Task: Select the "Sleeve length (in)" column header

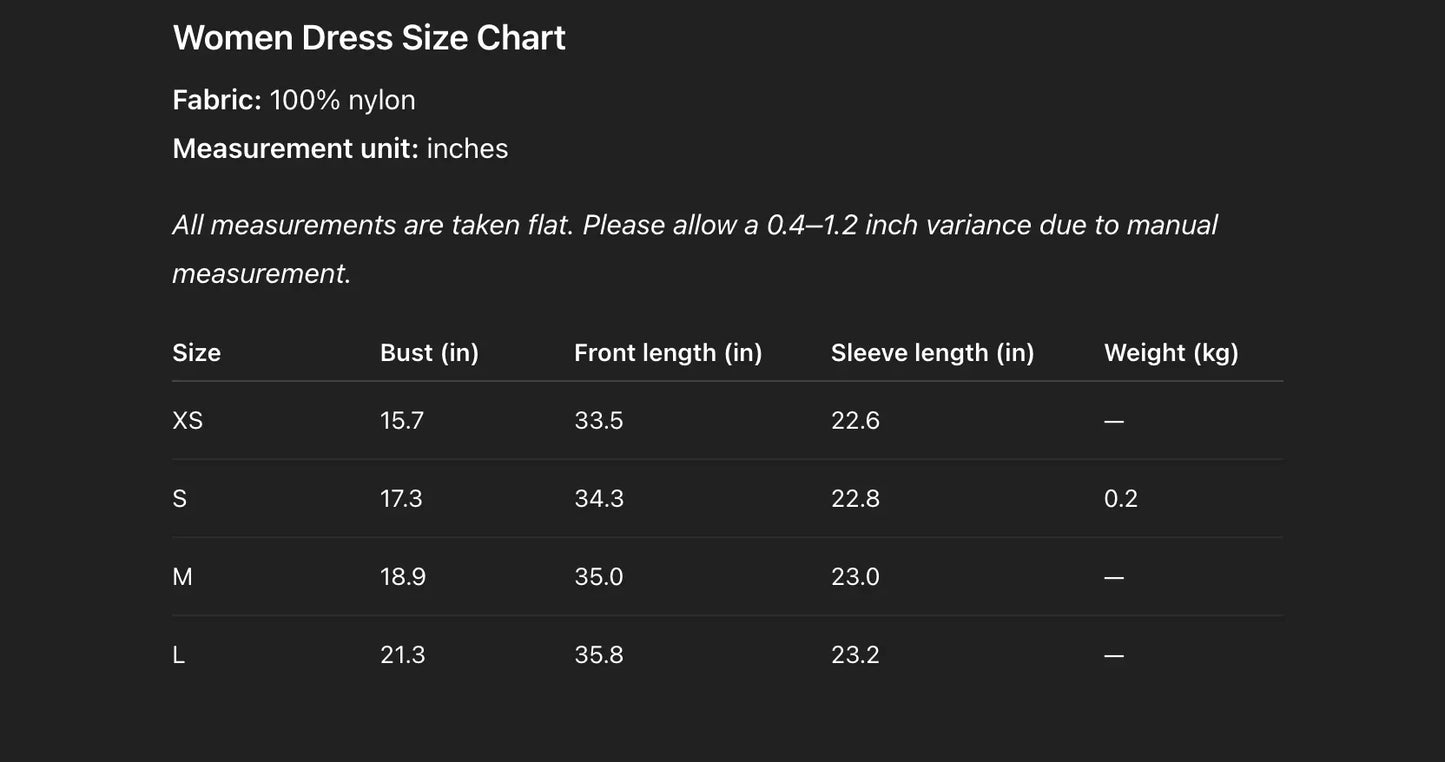Action: coord(932,353)
